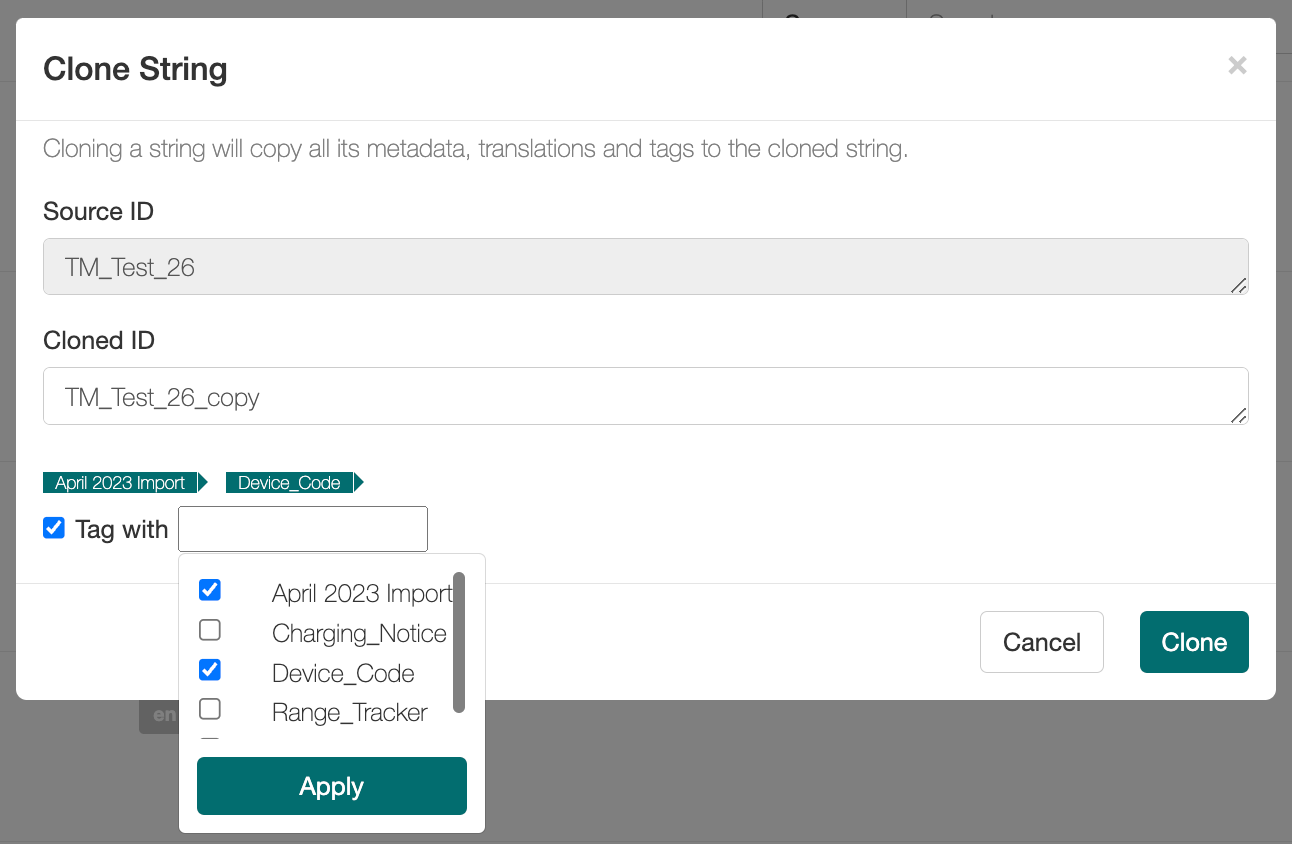The height and width of the screenshot is (844, 1292).
Task: Uncheck April 2023 Import in the tag list
Action: [x=209, y=590]
